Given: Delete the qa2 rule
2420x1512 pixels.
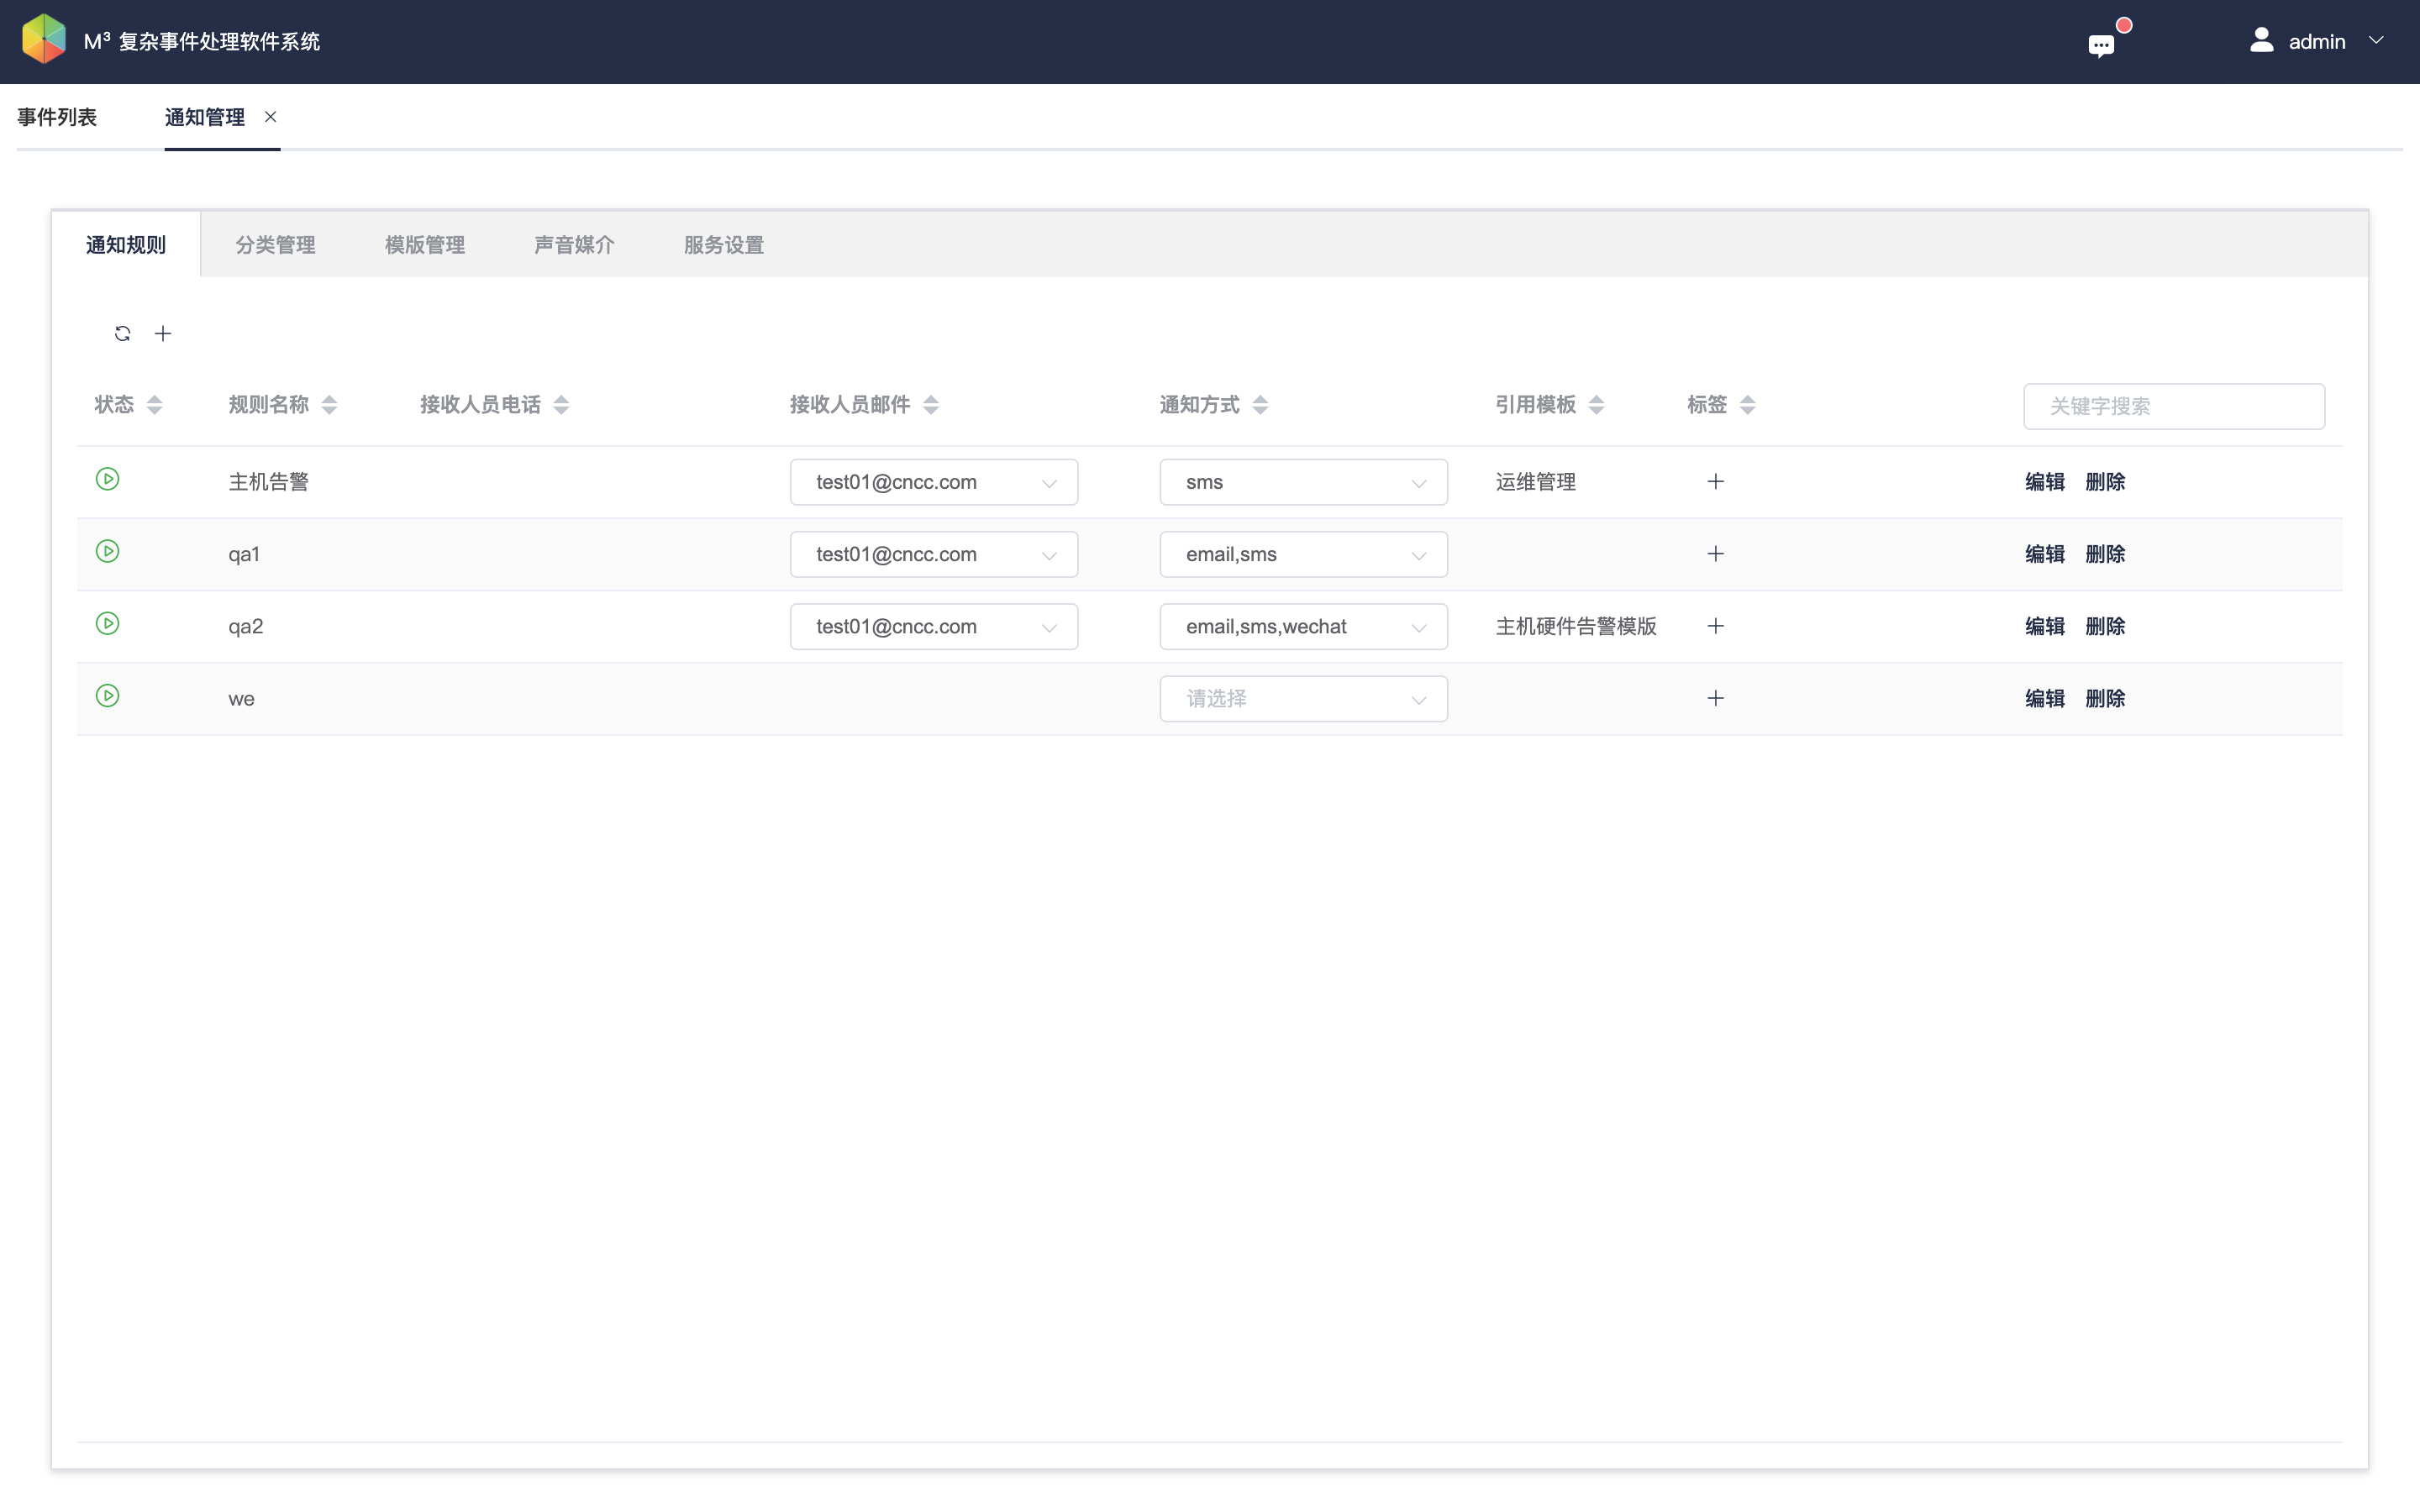Looking at the screenshot, I should tap(2105, 626).
